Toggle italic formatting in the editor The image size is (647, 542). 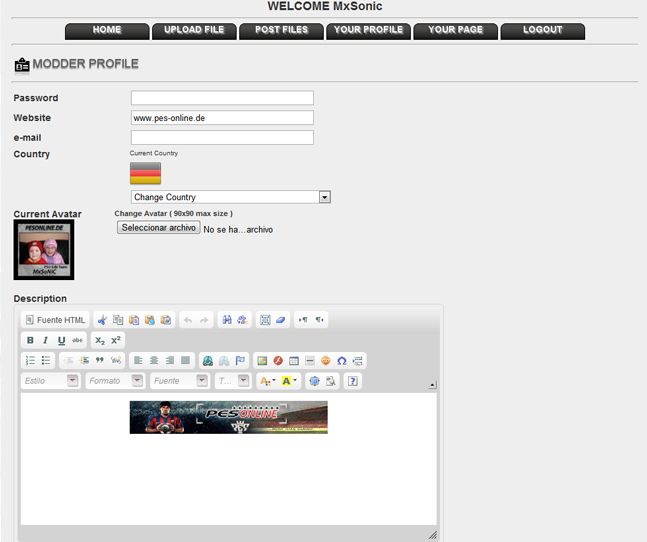pyautogui.click(x=45, y=341)
